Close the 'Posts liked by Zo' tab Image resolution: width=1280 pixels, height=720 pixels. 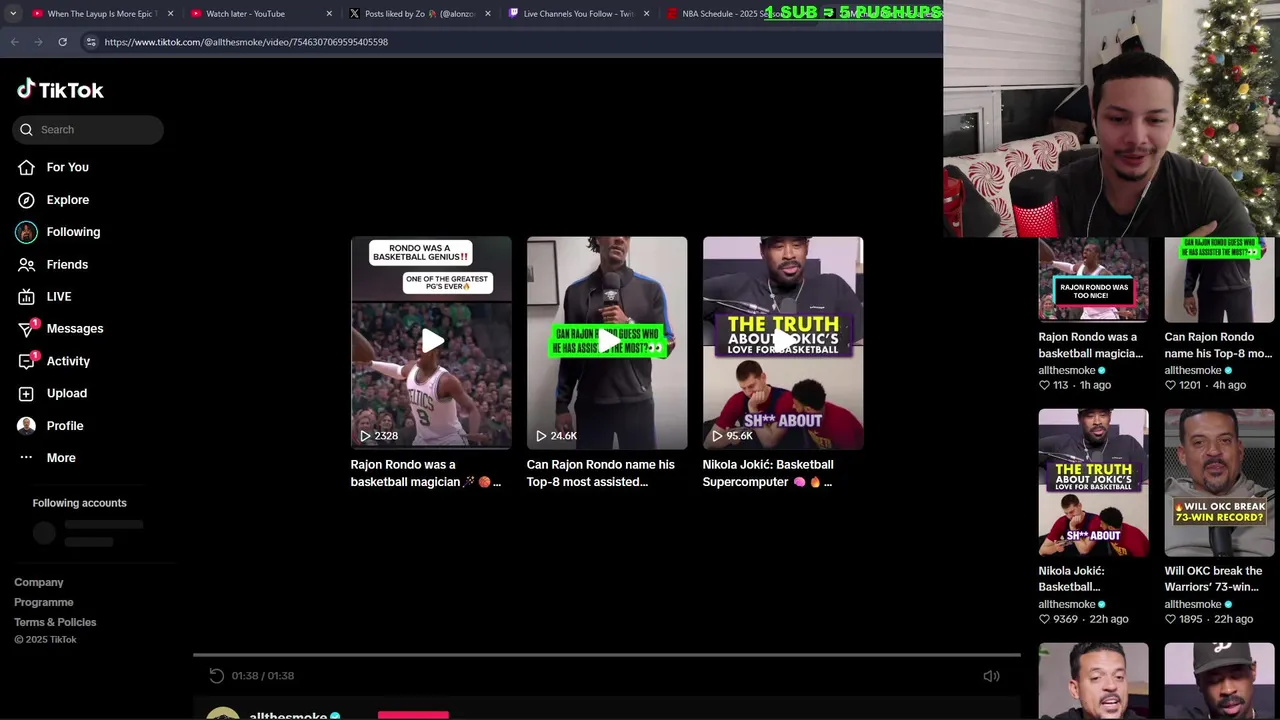tap(488, 14)
